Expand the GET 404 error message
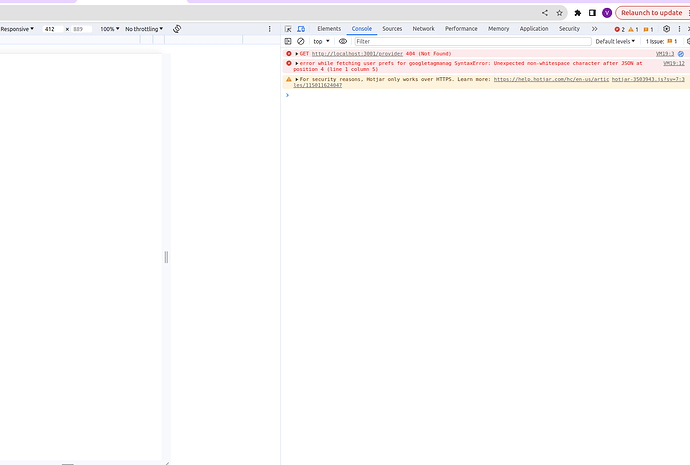Viewport: 690px width, 465px height. (297, 54)
